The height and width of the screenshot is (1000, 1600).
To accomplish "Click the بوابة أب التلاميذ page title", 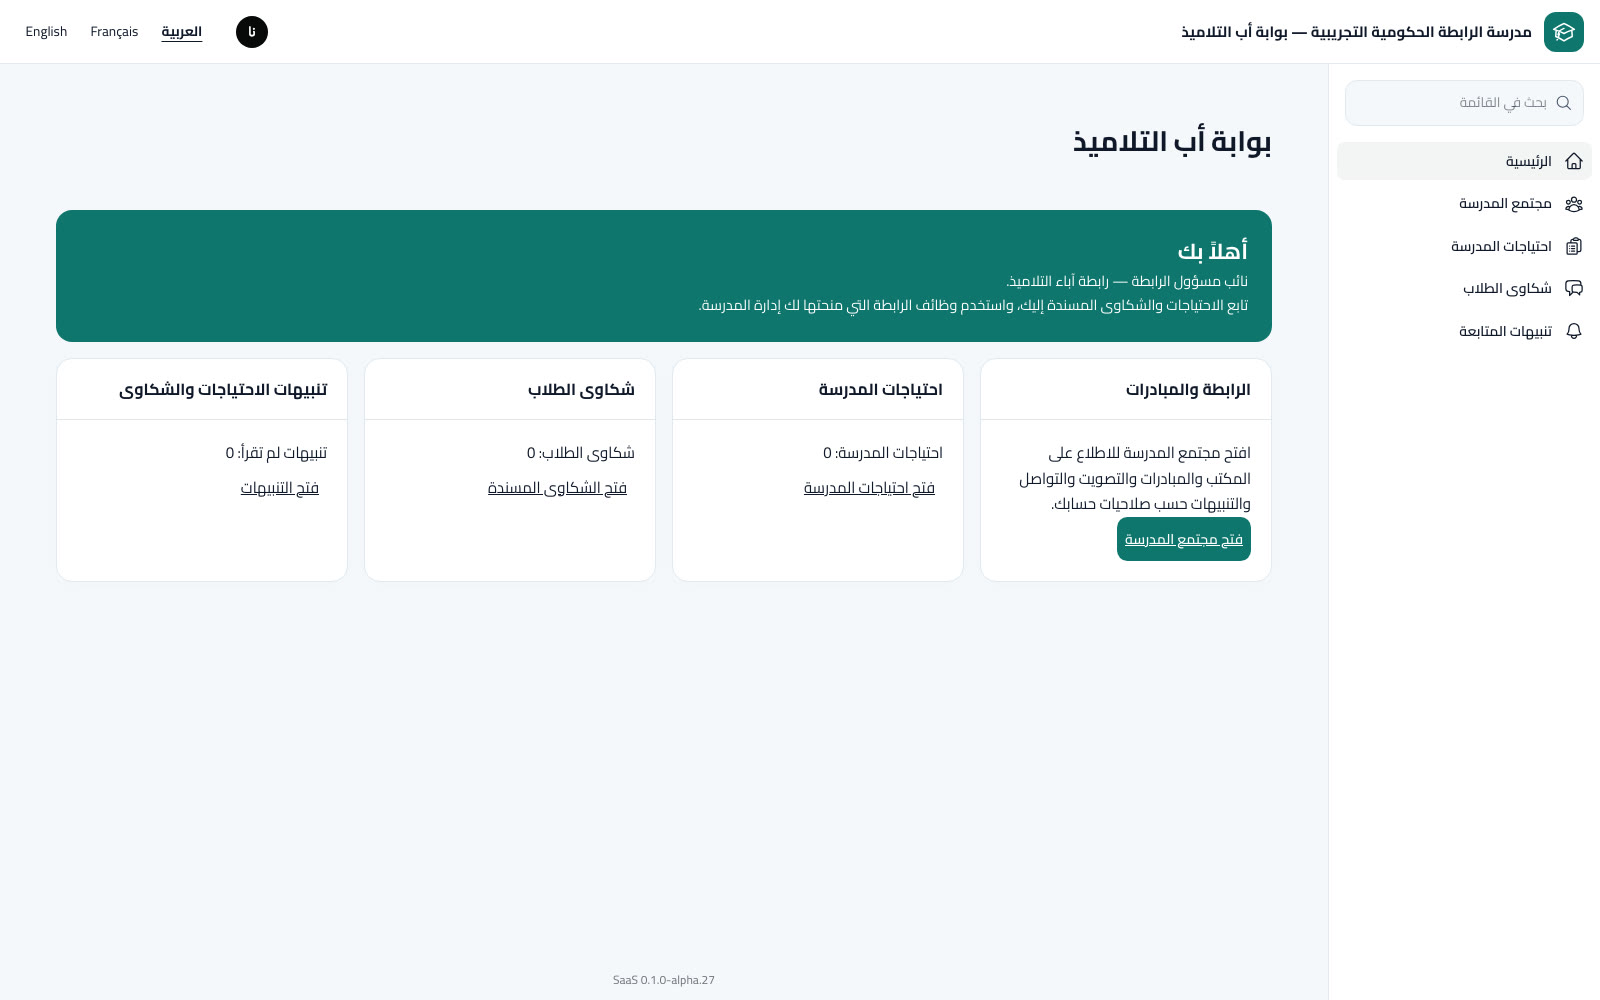I will pyautogui.click(x=1172, y=142).
